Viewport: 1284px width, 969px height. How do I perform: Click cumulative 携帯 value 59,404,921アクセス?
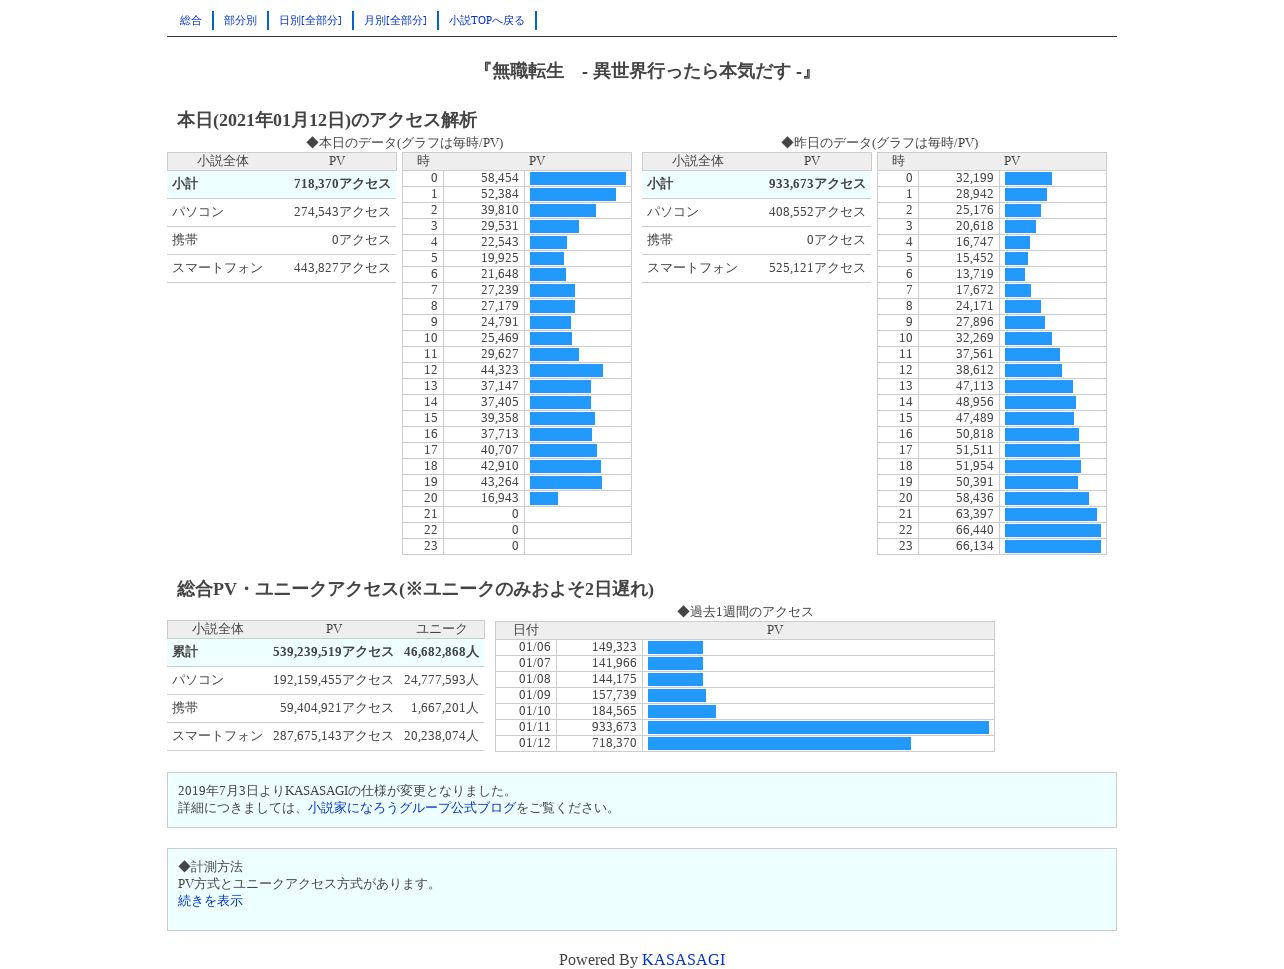coord(337,708)
